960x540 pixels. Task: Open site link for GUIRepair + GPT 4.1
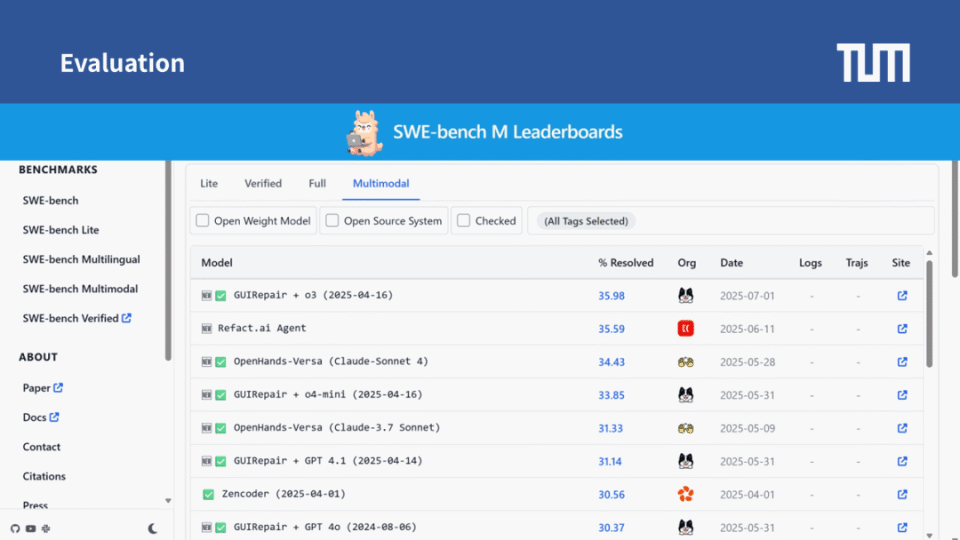click(902, 461)
